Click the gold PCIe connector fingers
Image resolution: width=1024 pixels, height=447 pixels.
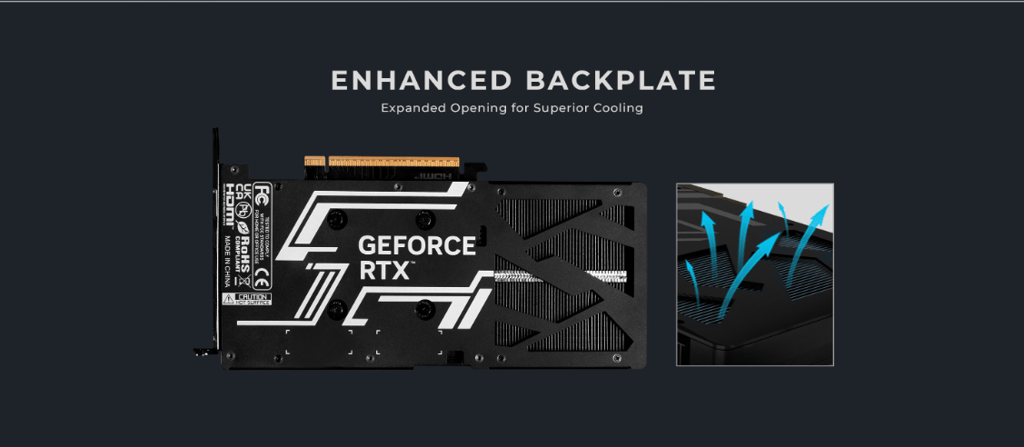click(382, 162)
